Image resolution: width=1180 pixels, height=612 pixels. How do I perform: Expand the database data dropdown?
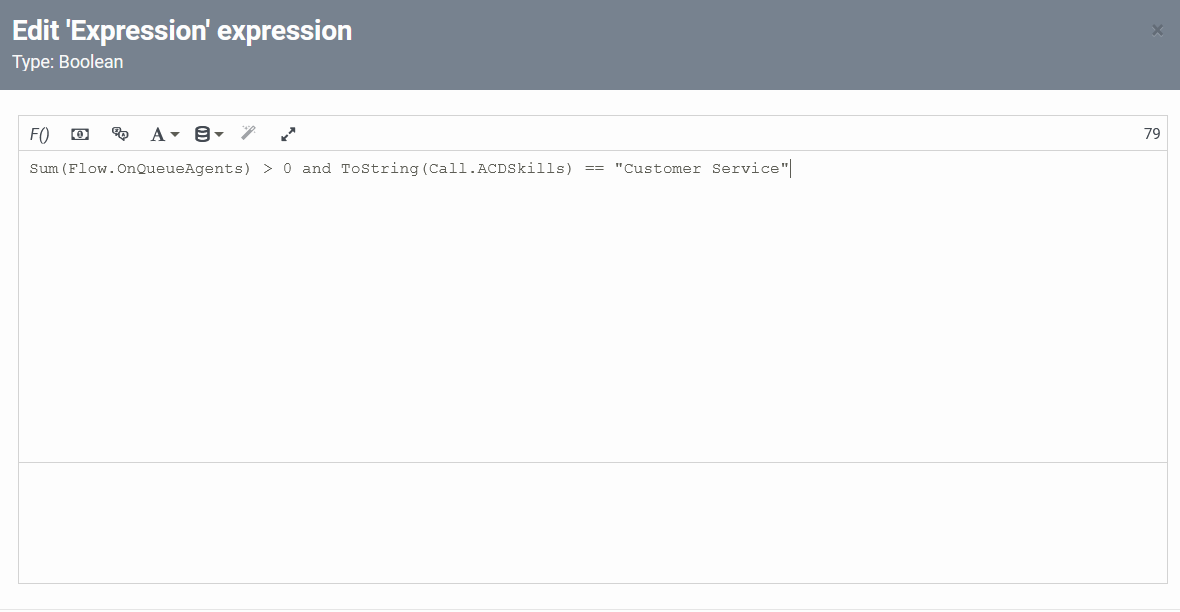[208, 134]
